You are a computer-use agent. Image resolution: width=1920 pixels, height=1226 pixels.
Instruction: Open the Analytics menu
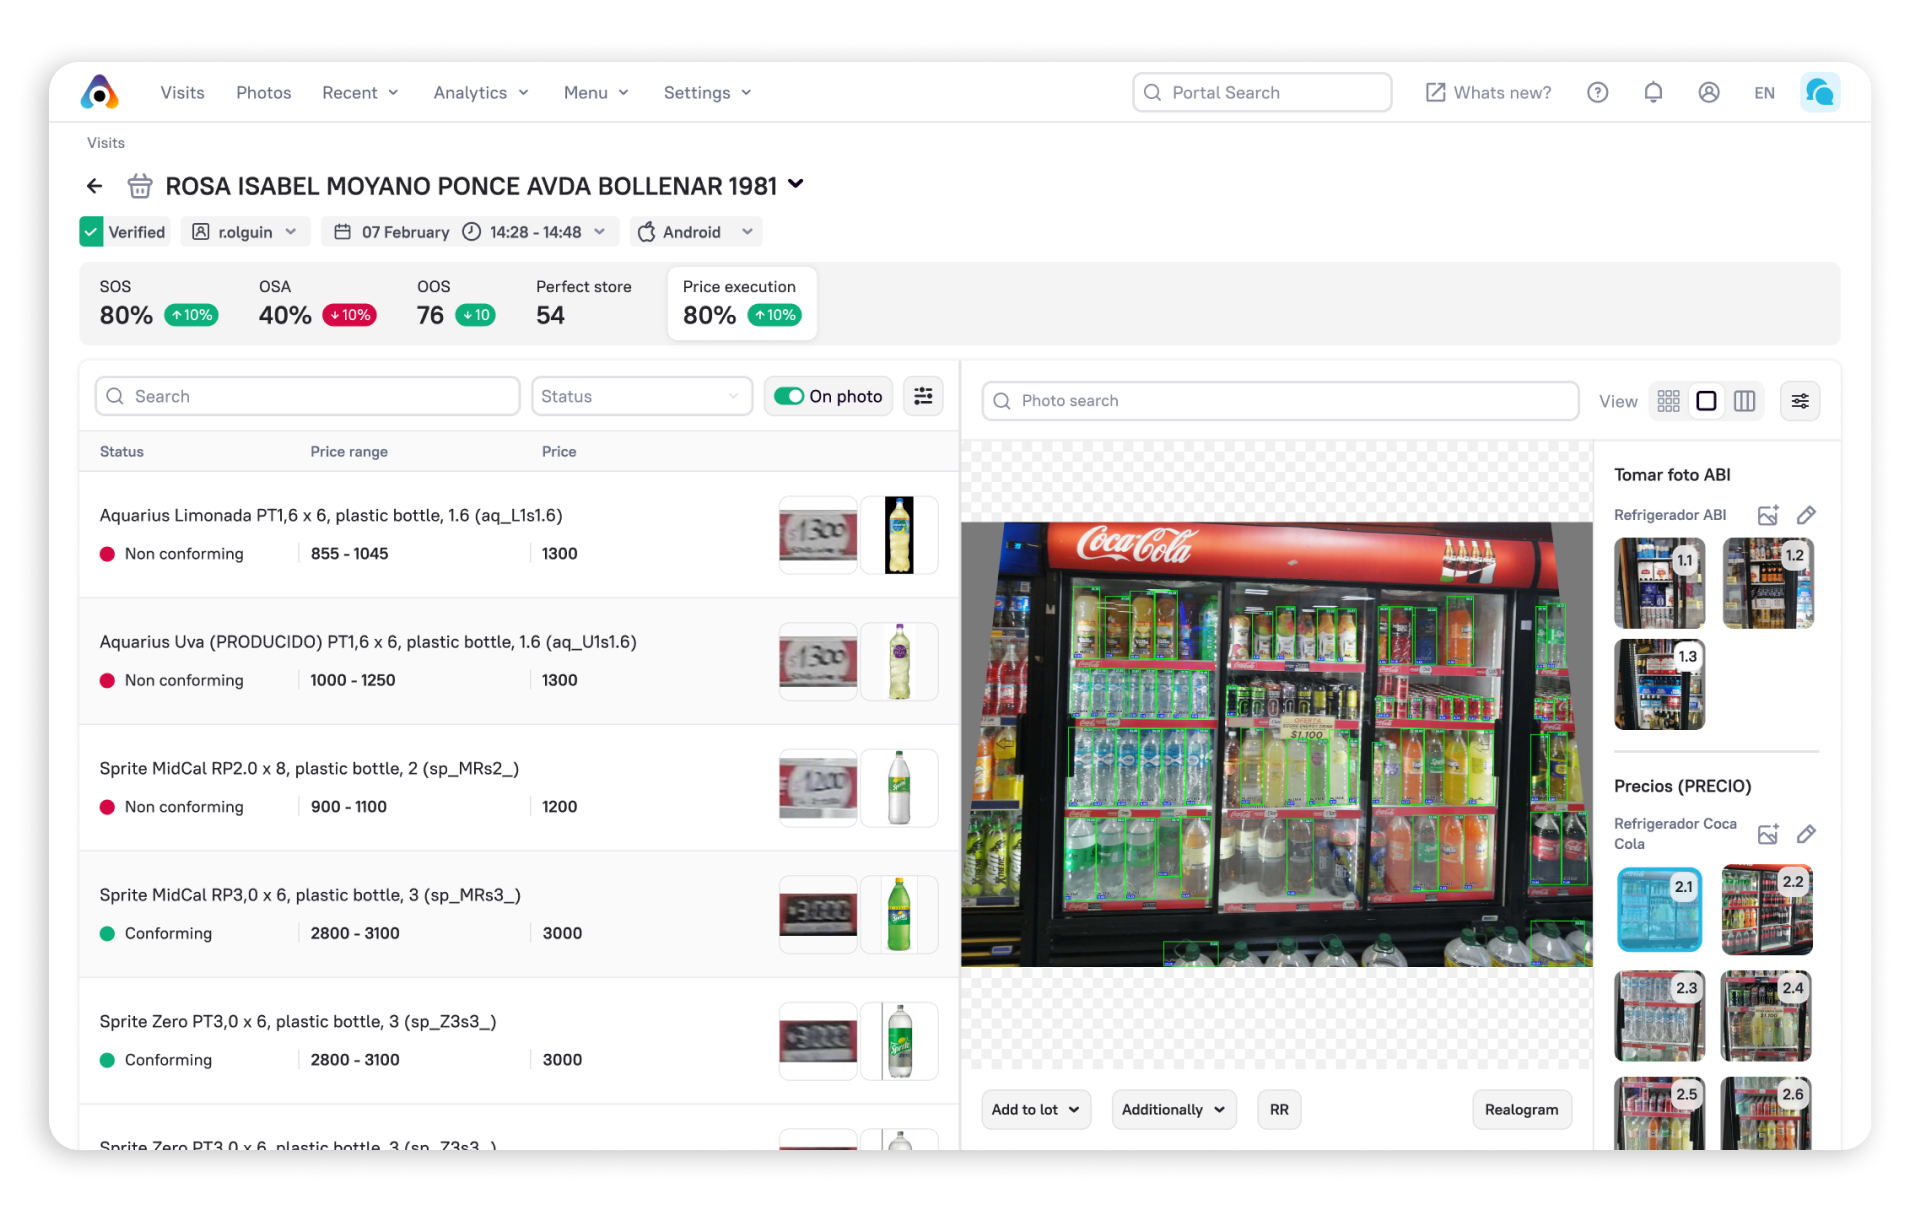pos(481,93)
